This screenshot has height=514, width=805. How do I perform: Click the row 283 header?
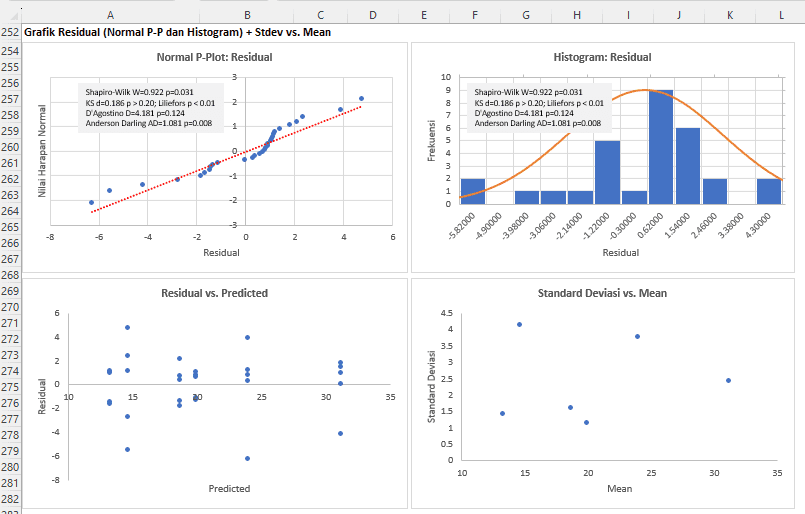click(x=10, y=509)
